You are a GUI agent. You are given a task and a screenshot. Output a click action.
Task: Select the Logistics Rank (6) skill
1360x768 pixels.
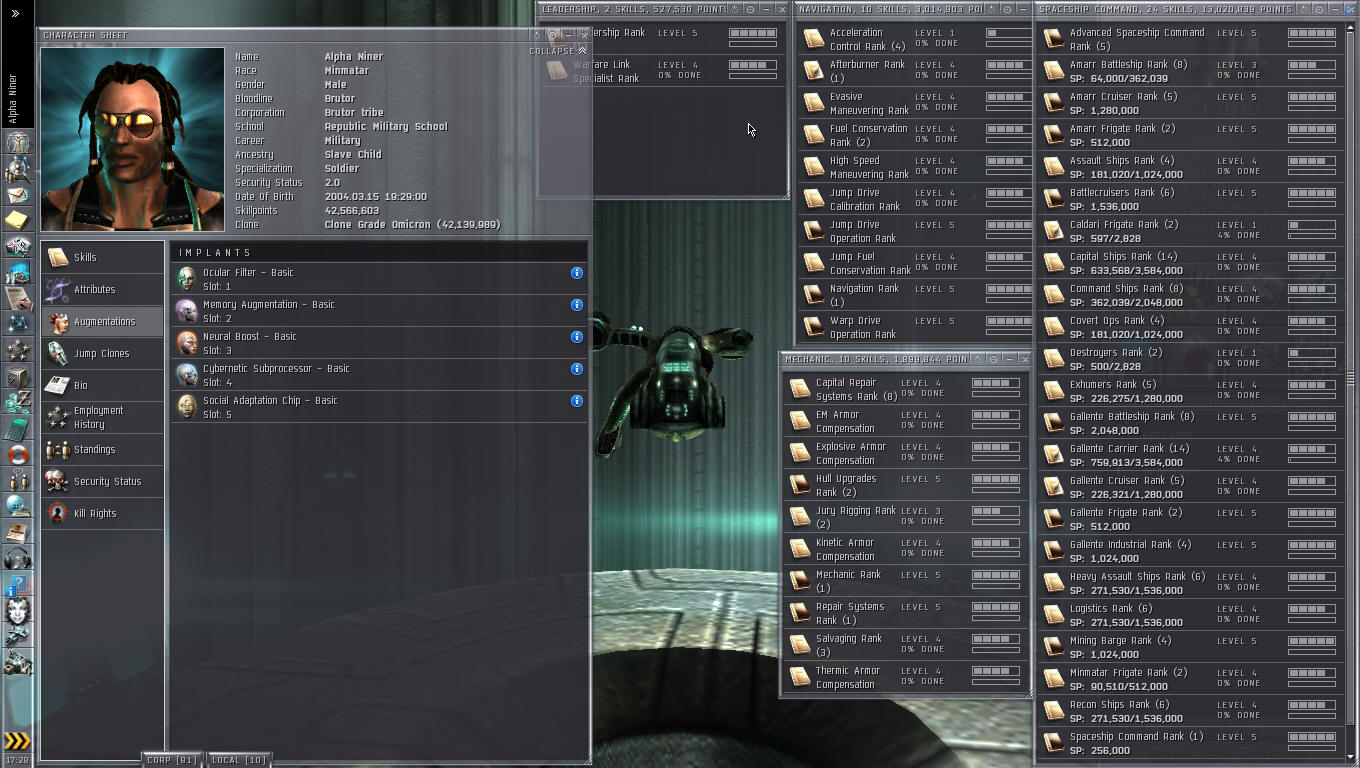[x=1191, y=616]
